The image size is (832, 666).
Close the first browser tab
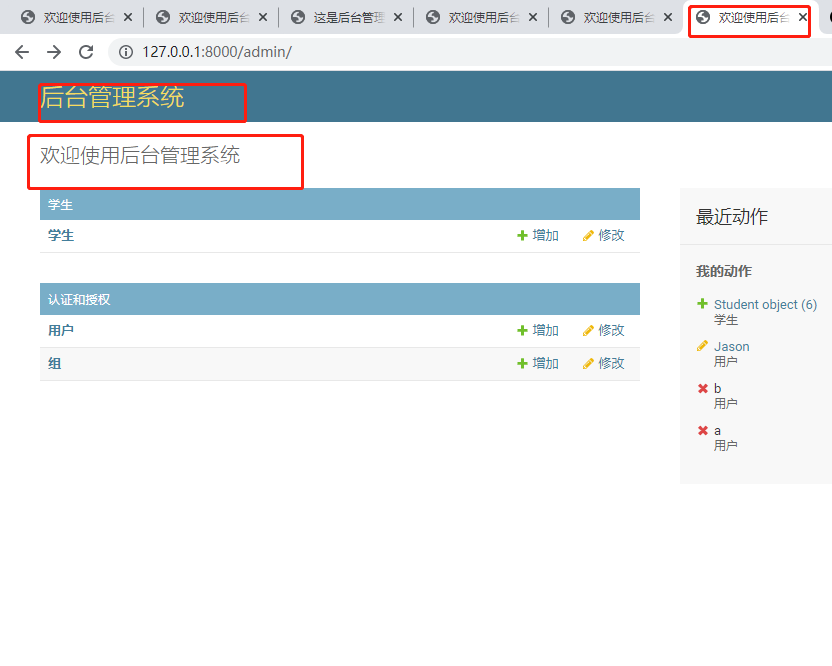click(x=128, y=18)
